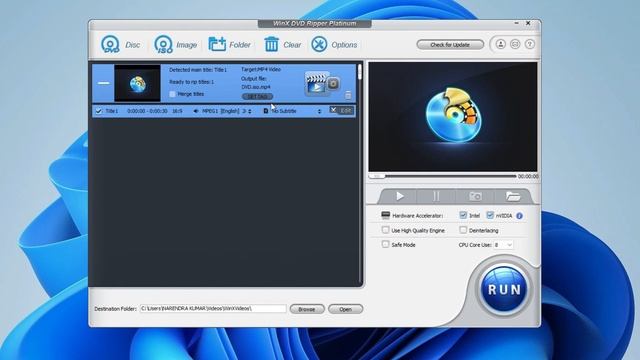The width and height of the screenshot is (640, 360).
Task: Open the user account icon
Action: 500,44
